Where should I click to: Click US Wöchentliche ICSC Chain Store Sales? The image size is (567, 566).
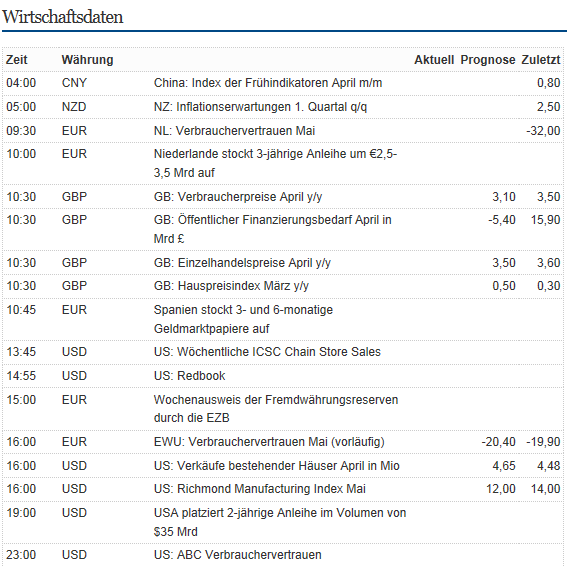click(267, 352)
